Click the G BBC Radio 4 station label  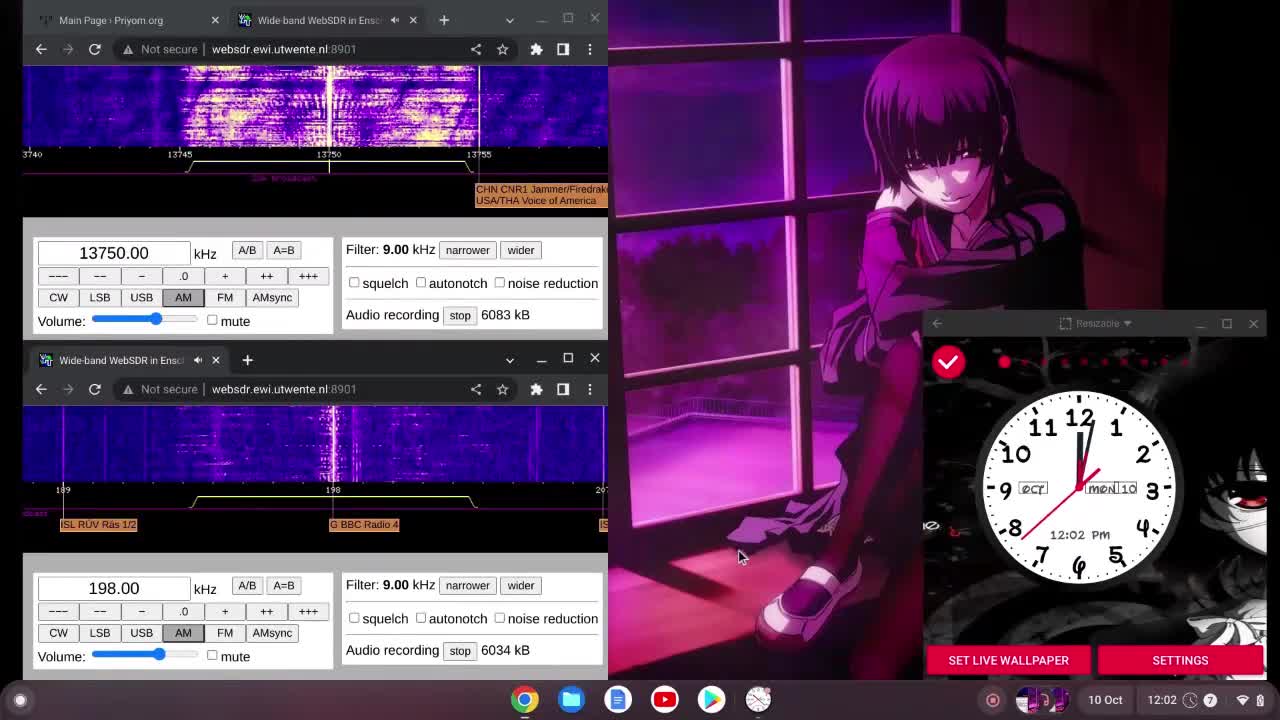364,524
